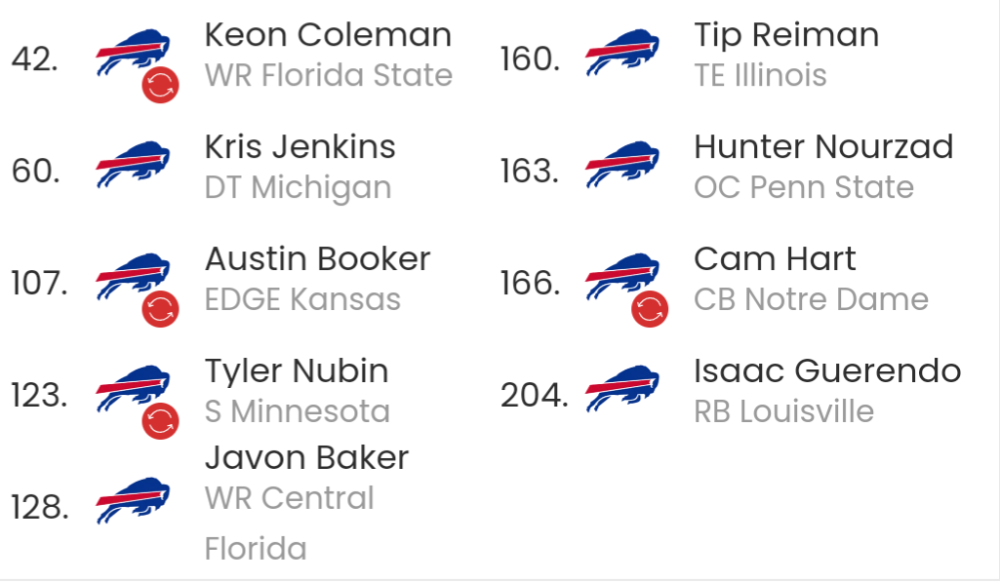Click the Bills logo beside pick 60
The width and height of the screenshot is (1000, 583).
coord(133,165)
